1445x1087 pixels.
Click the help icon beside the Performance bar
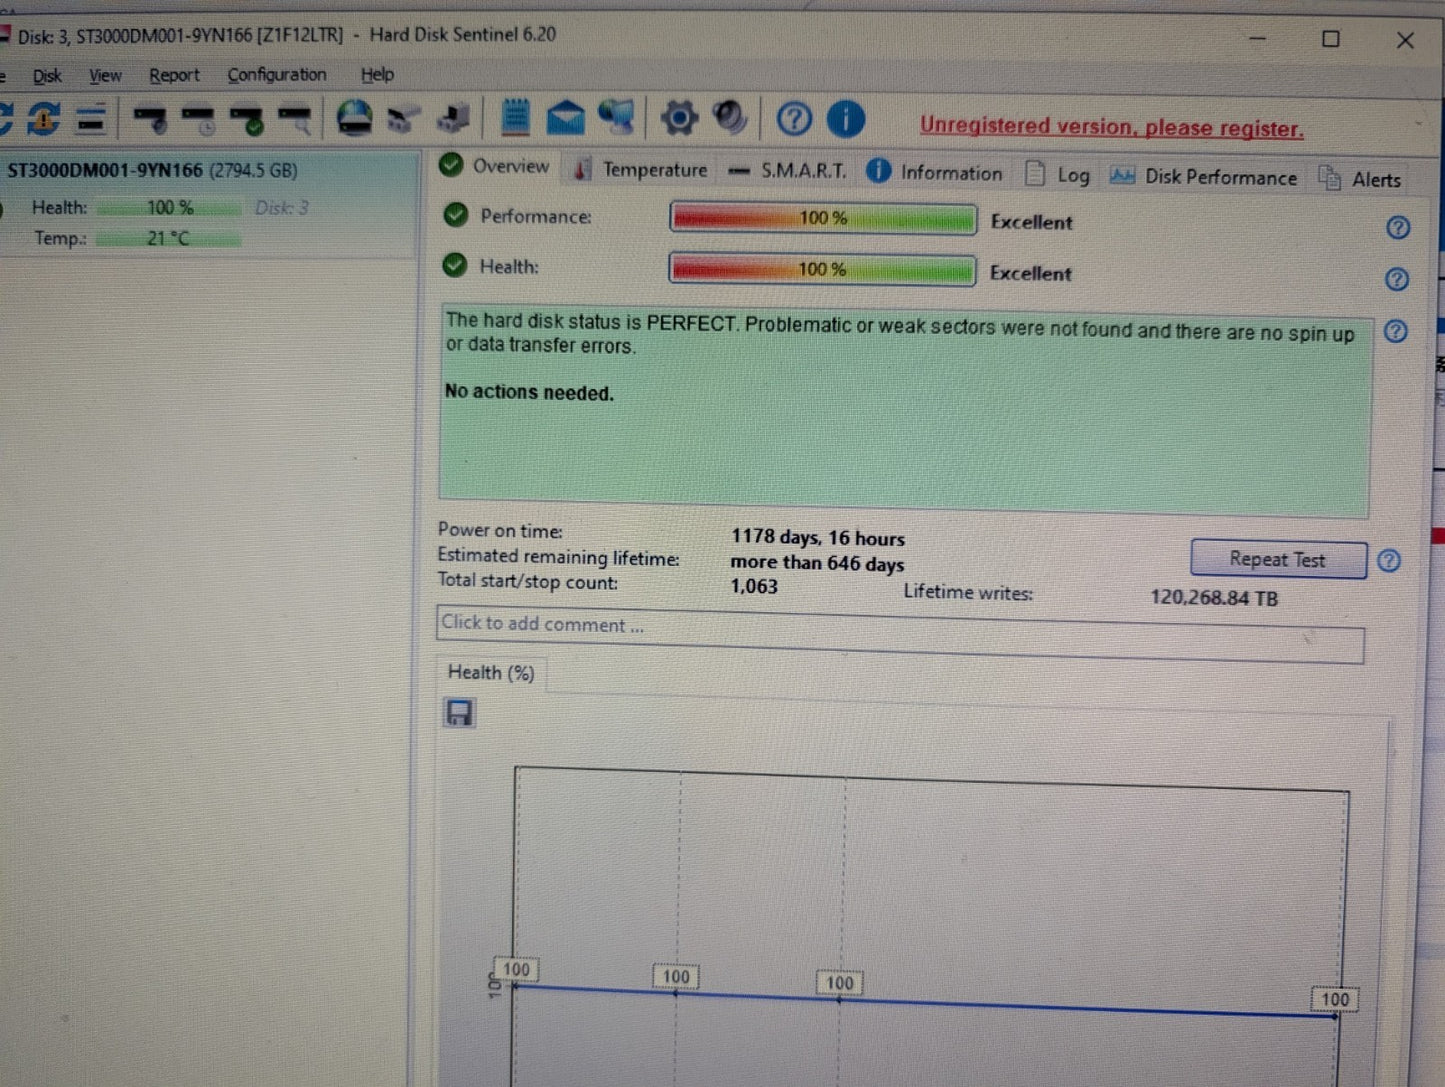(x=1398, y=228)
